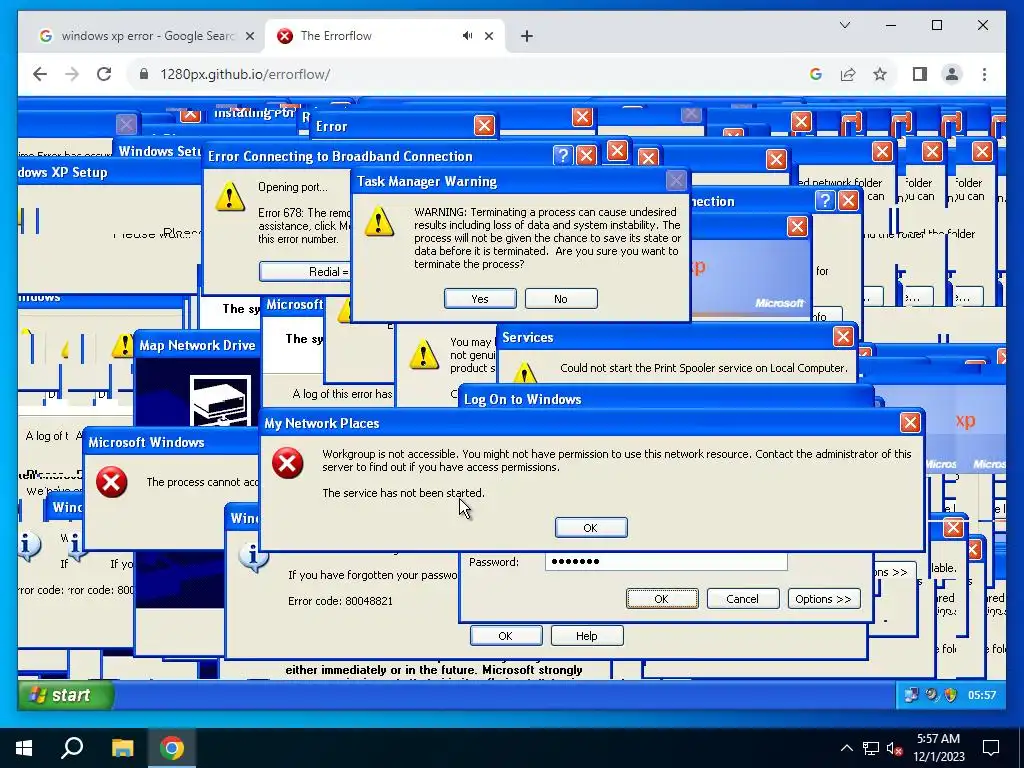The height and width of the screenshot is (768, 1024).
Task: Click the Print Spooler service error message
Action: tap(703, 368)
